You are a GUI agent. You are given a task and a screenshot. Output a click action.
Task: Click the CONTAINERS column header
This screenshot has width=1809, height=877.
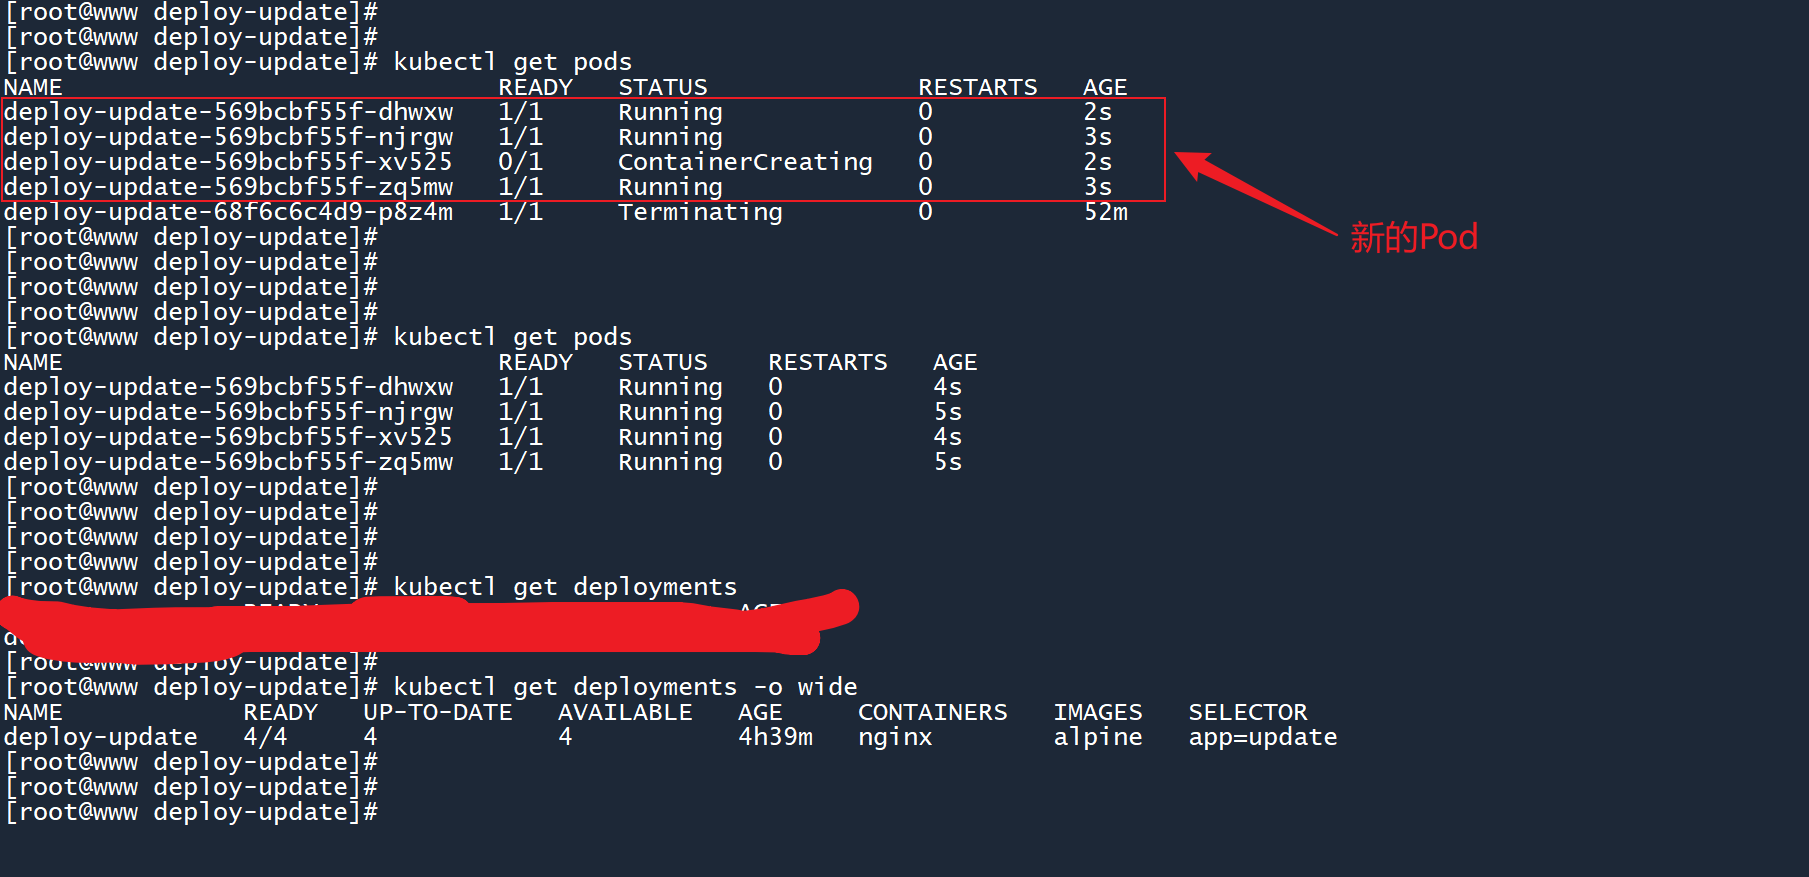pos(932,712)
